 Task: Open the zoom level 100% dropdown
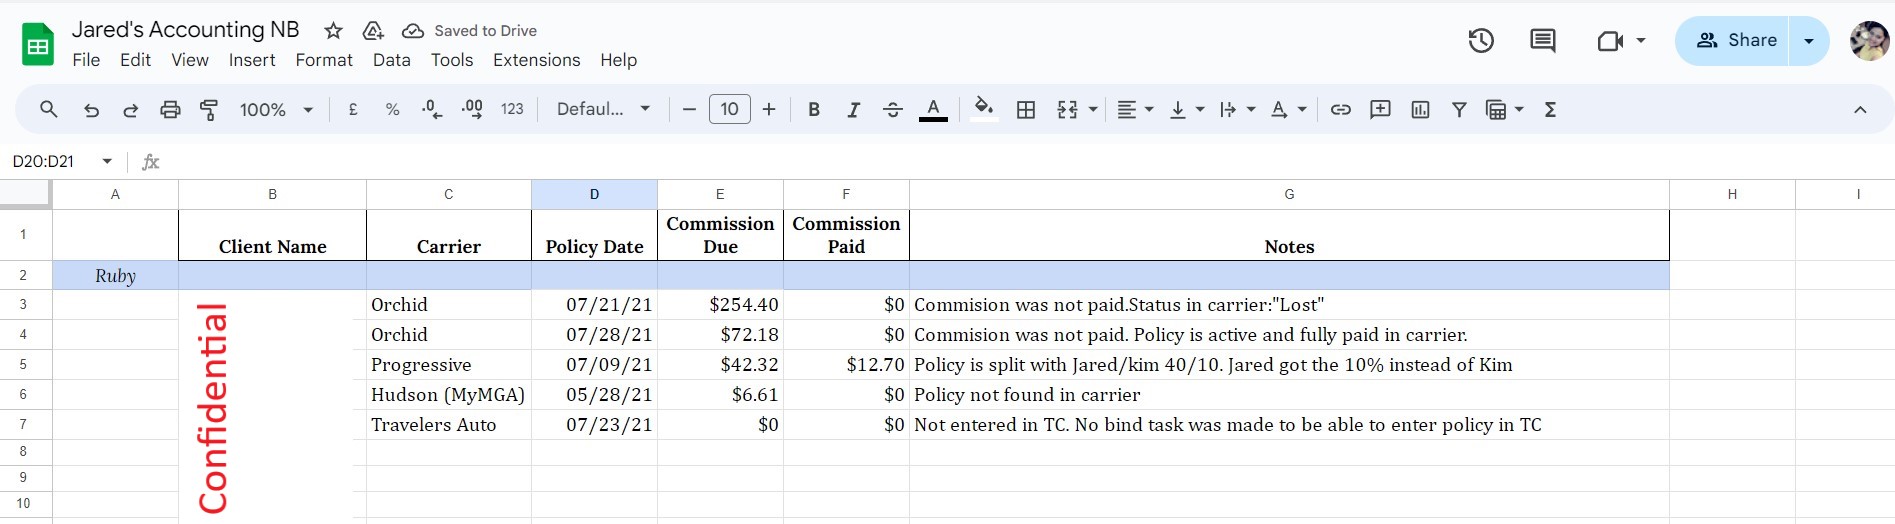276,110
